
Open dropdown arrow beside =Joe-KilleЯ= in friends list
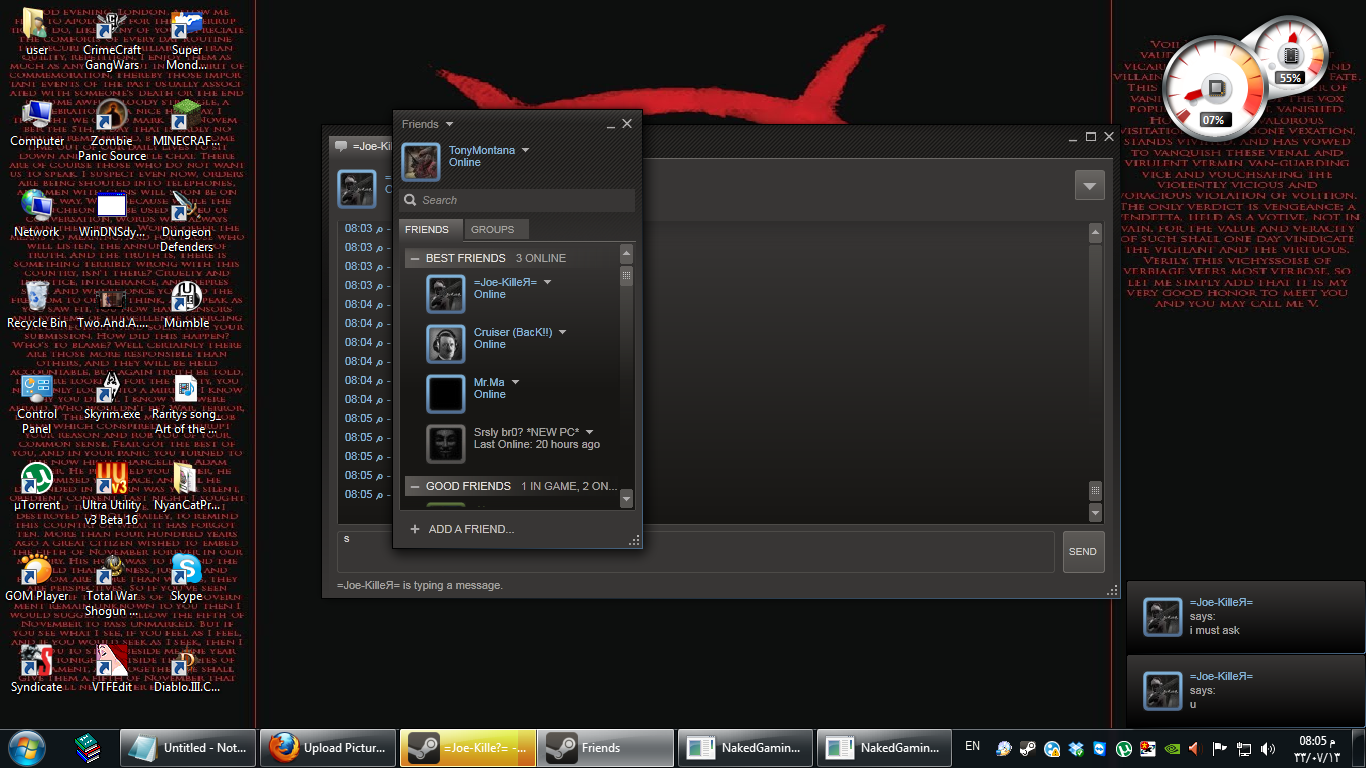[x=547, y=282]
